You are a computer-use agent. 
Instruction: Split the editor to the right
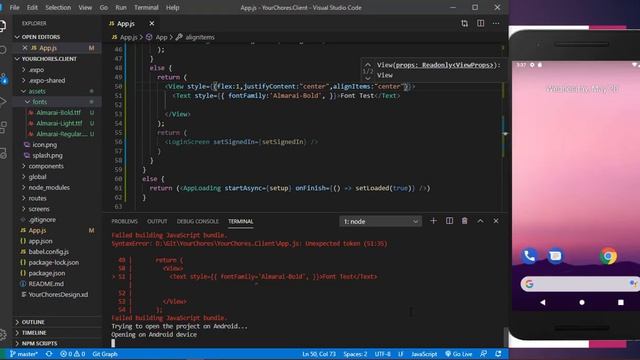[x=480, y=23]
